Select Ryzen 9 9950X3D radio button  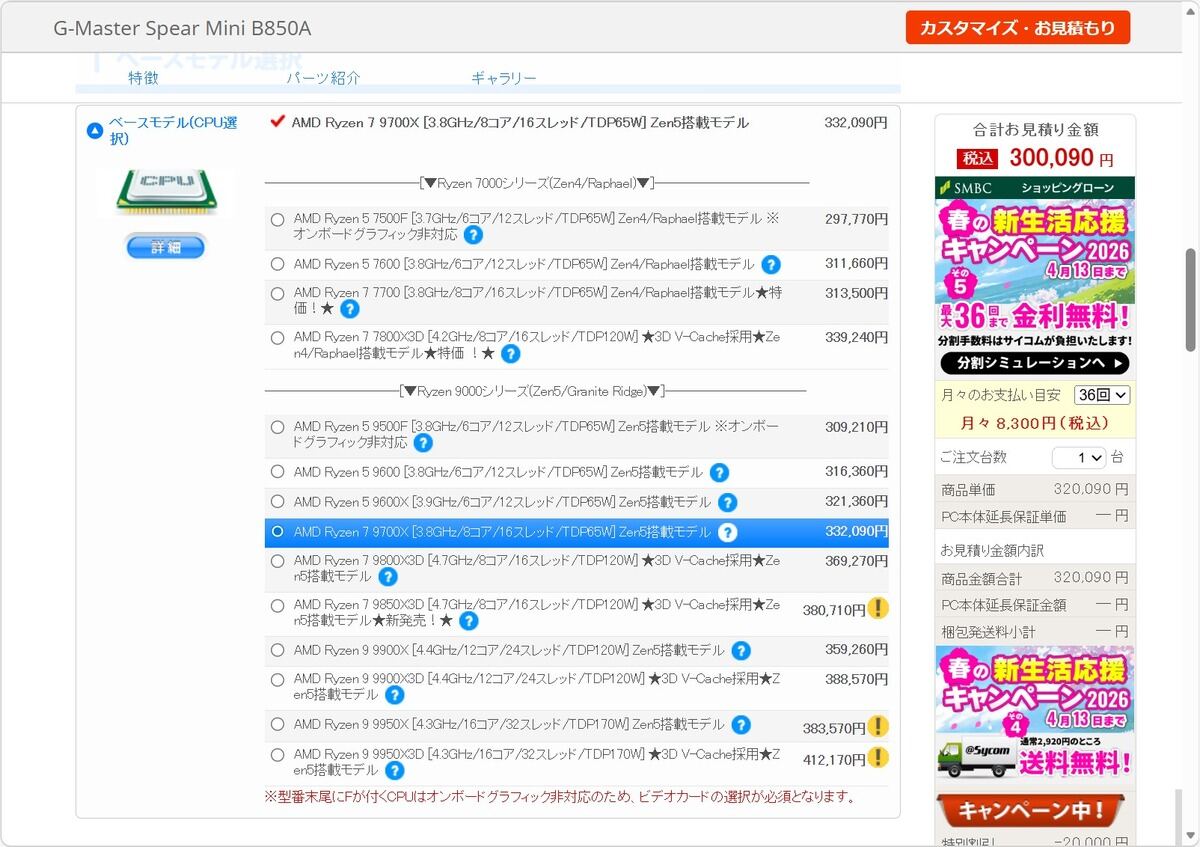pyautogui.click(x=278, y=755)
